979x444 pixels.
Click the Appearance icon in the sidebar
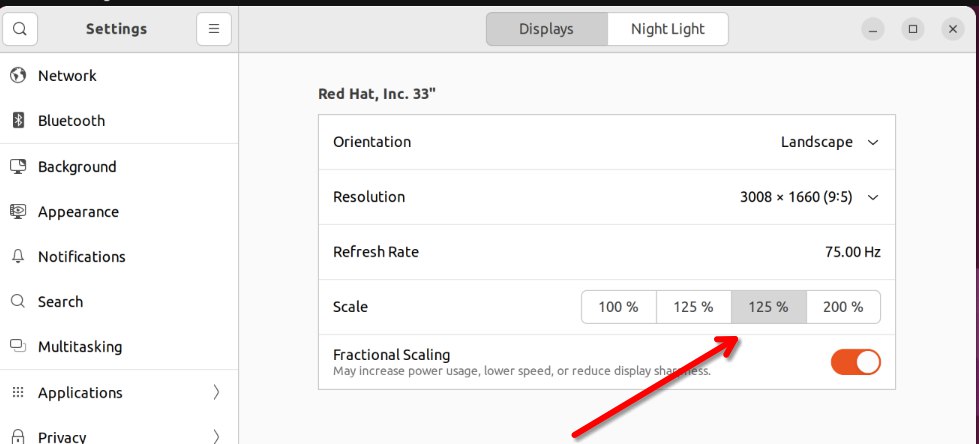click(x=18, y=212)
